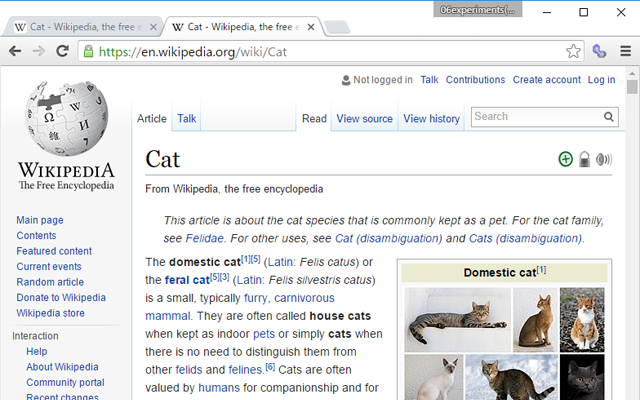Select the Article tab
Screen dimensions: 640x400
pyautogui.click(x=152, y=119)
